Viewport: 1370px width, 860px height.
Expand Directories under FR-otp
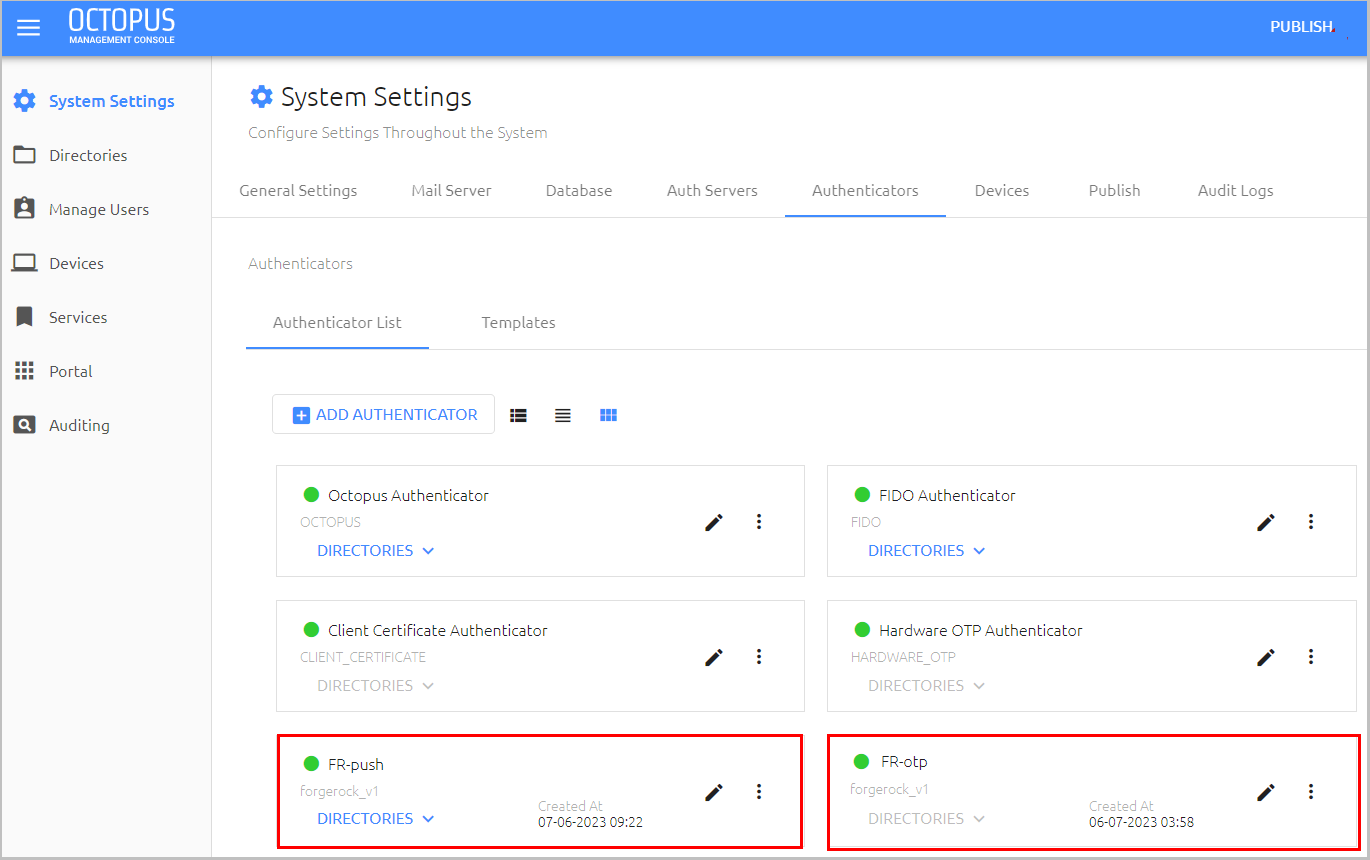[x=927, y=818]
